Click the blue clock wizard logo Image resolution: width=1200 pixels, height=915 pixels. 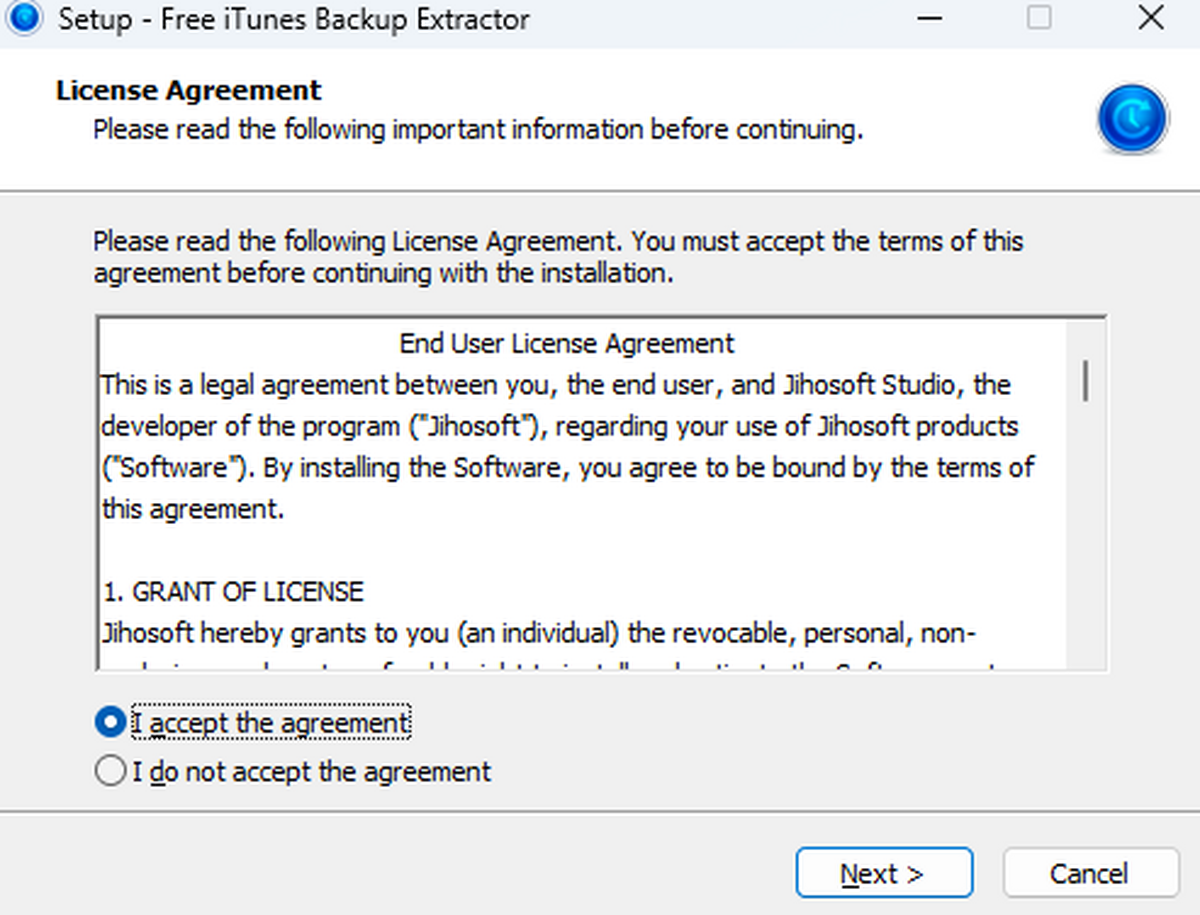click(1132, 119)
